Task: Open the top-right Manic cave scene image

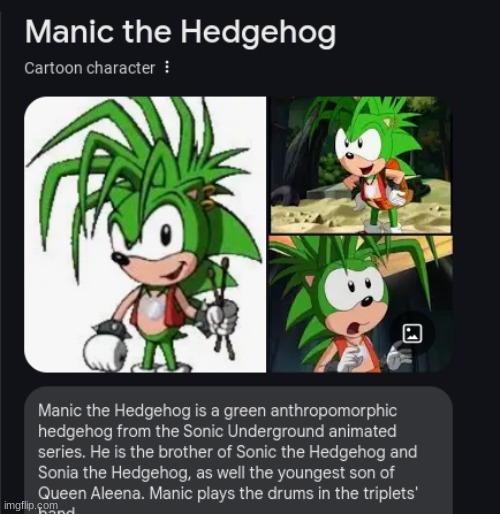Action: [361, 165]
